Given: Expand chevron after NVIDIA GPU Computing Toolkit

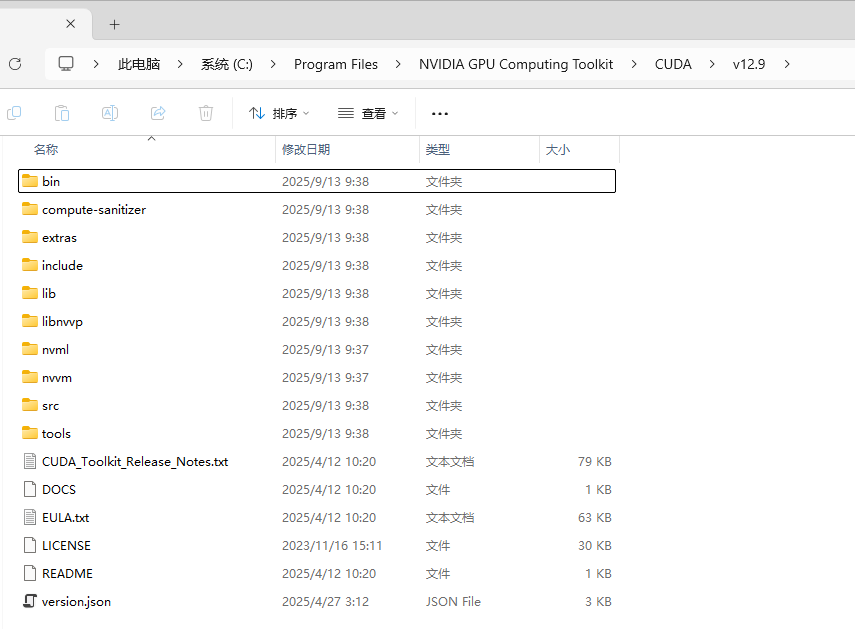Looking at the screenshot, I should pyautogui.click(x=634, y=64).
